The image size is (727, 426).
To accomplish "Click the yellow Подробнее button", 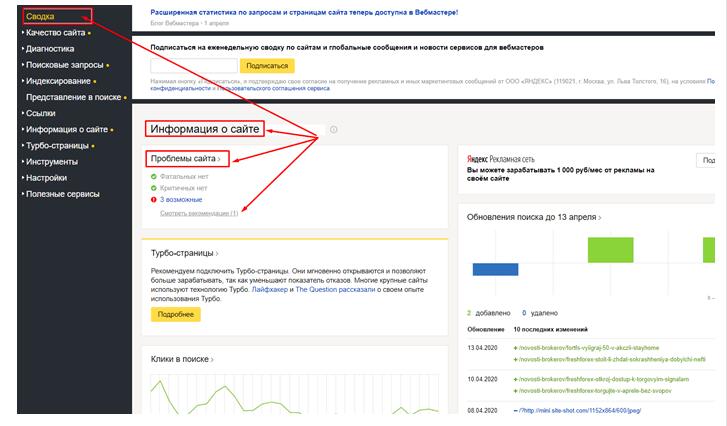I will coord(176,314).
